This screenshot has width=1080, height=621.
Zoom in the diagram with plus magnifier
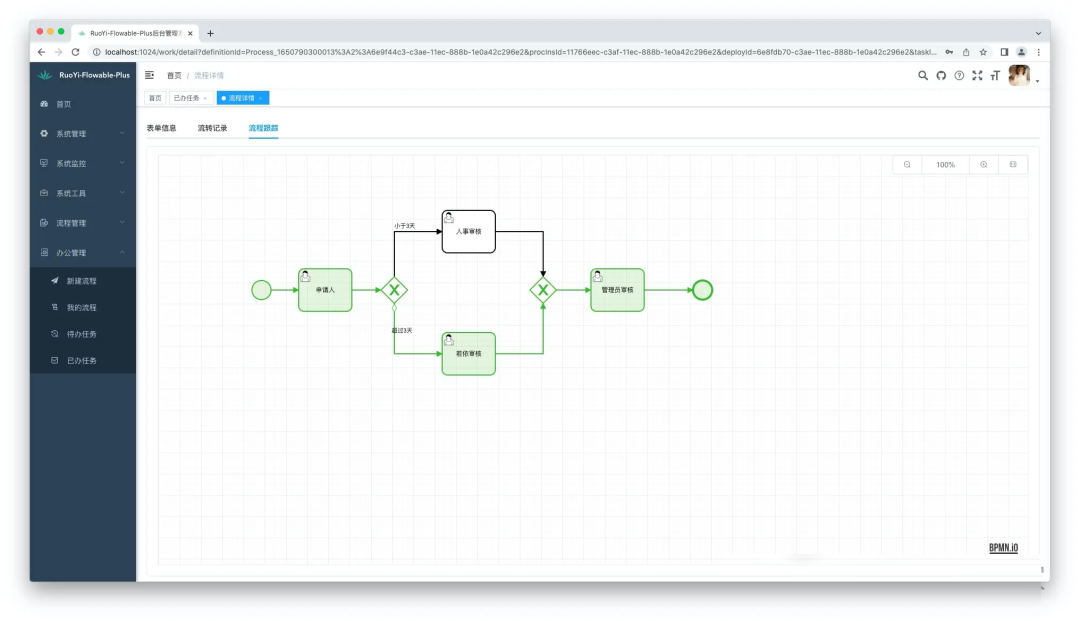click(x=984, y=165)
